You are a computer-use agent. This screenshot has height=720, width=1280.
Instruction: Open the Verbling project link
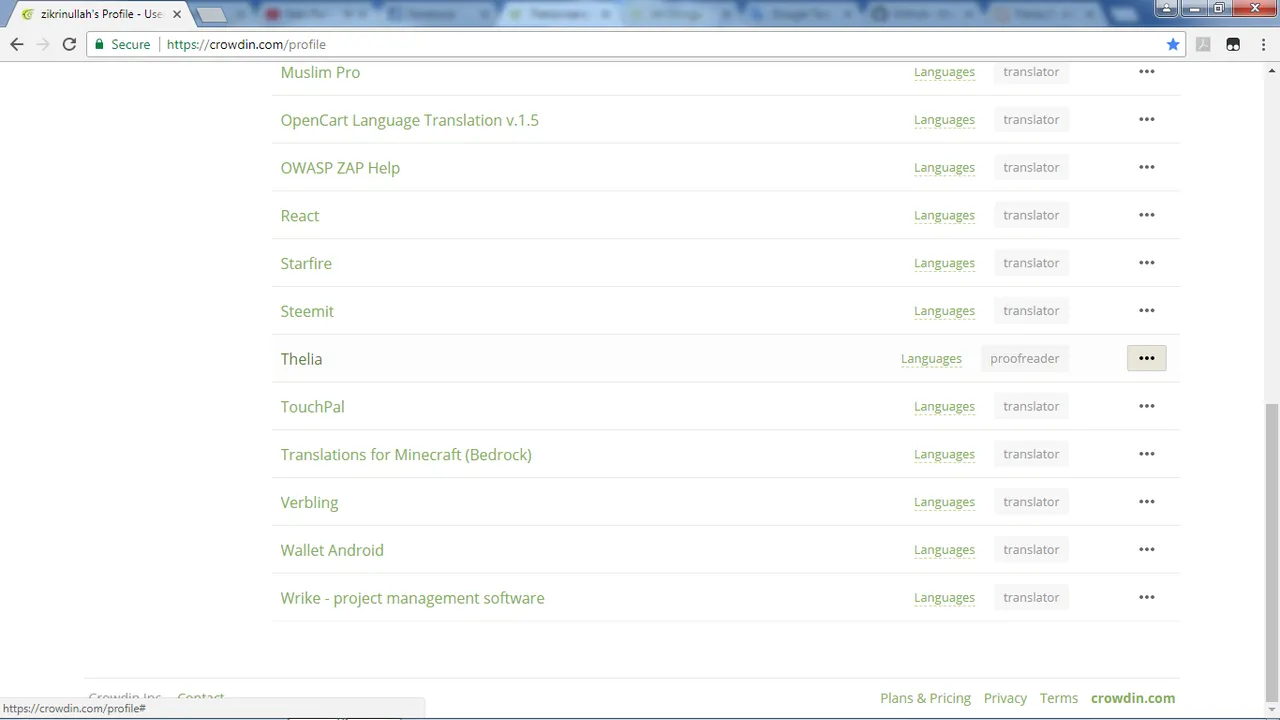309,502
